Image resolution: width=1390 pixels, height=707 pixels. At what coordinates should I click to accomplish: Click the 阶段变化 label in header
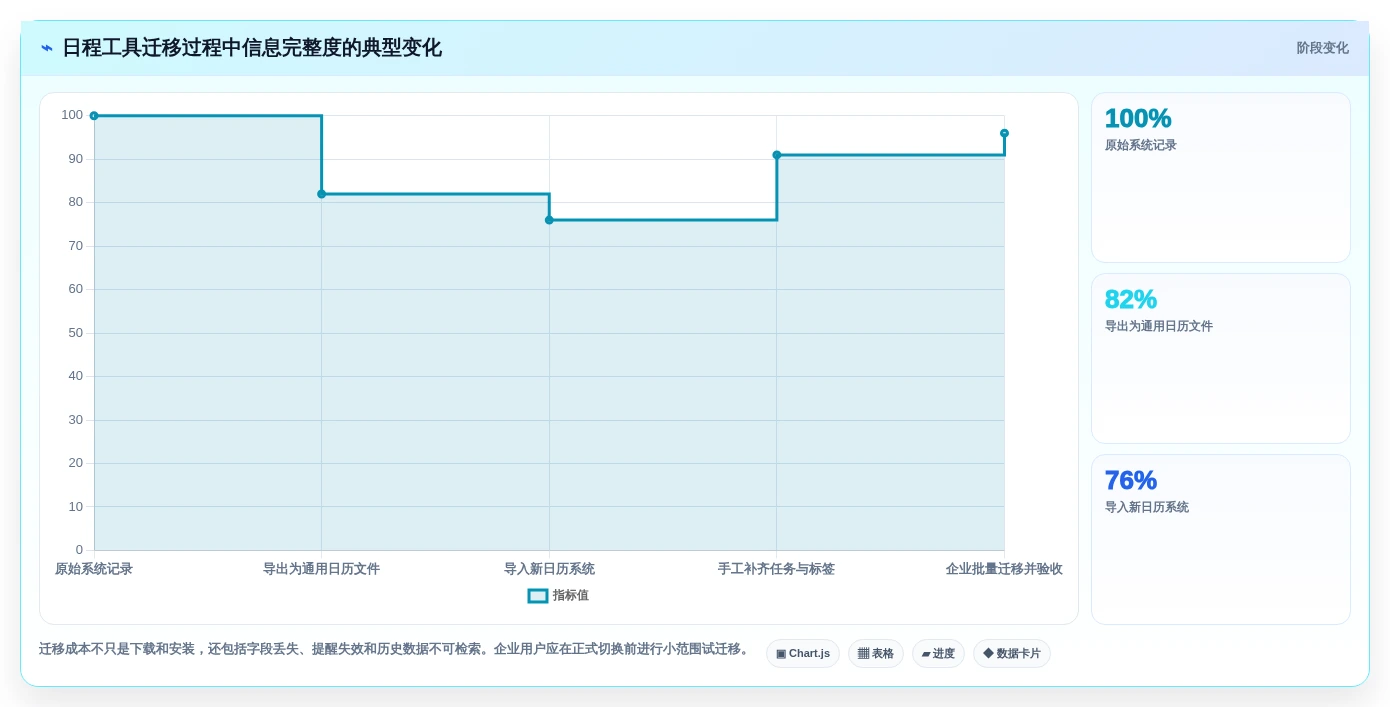point(1322,48)
